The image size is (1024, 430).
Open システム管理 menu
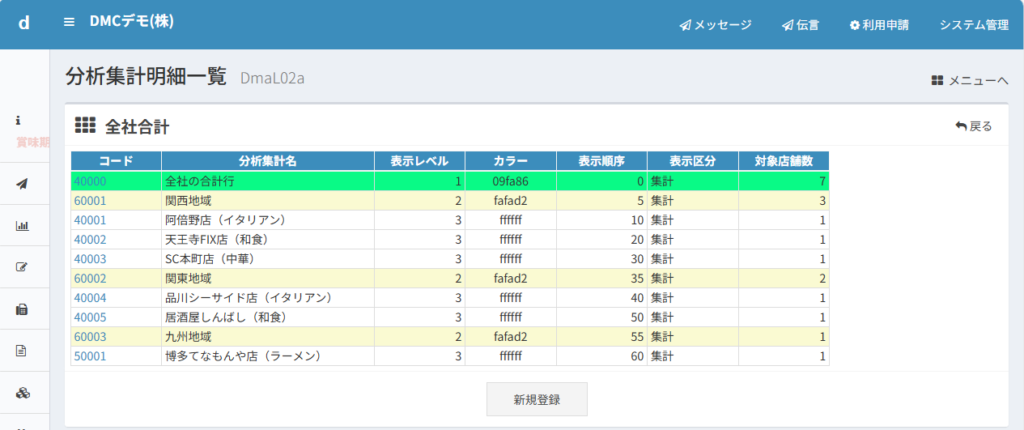tap(973, 25)
